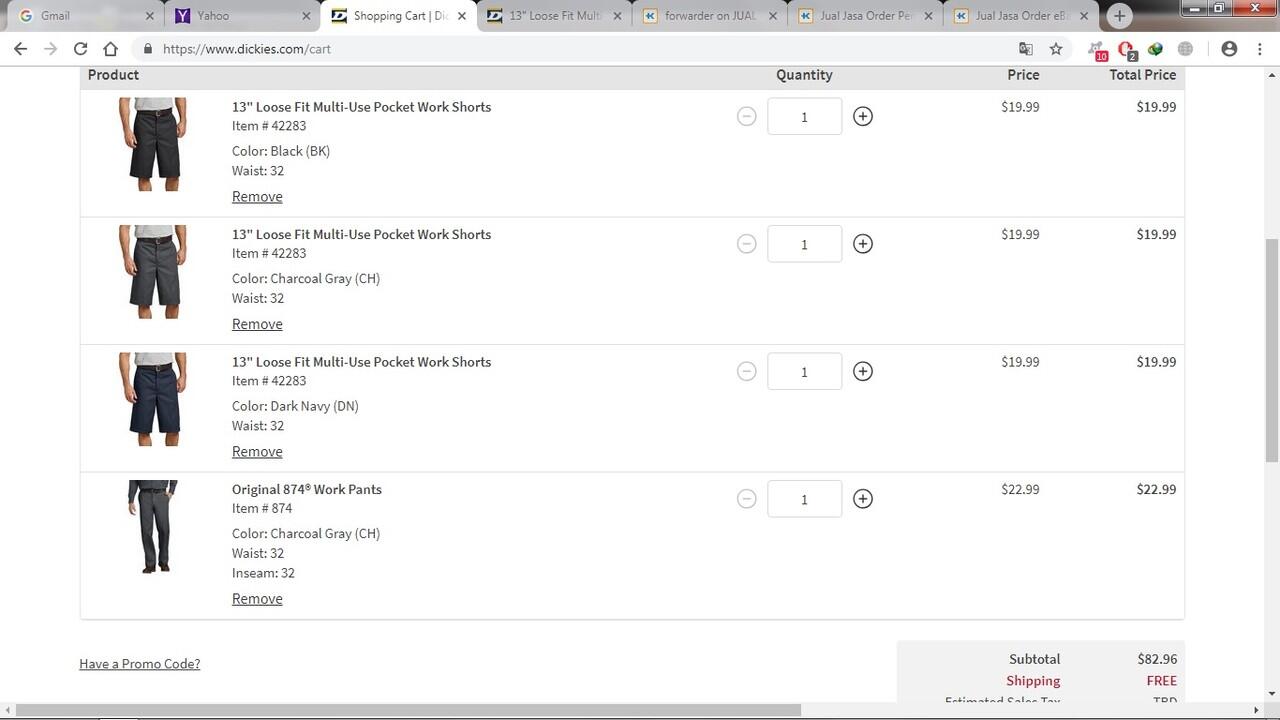The height and width of the screenshot is (720, 1280).
Task: Open Chrome three-dot menu
Action: pos(1259,48)
